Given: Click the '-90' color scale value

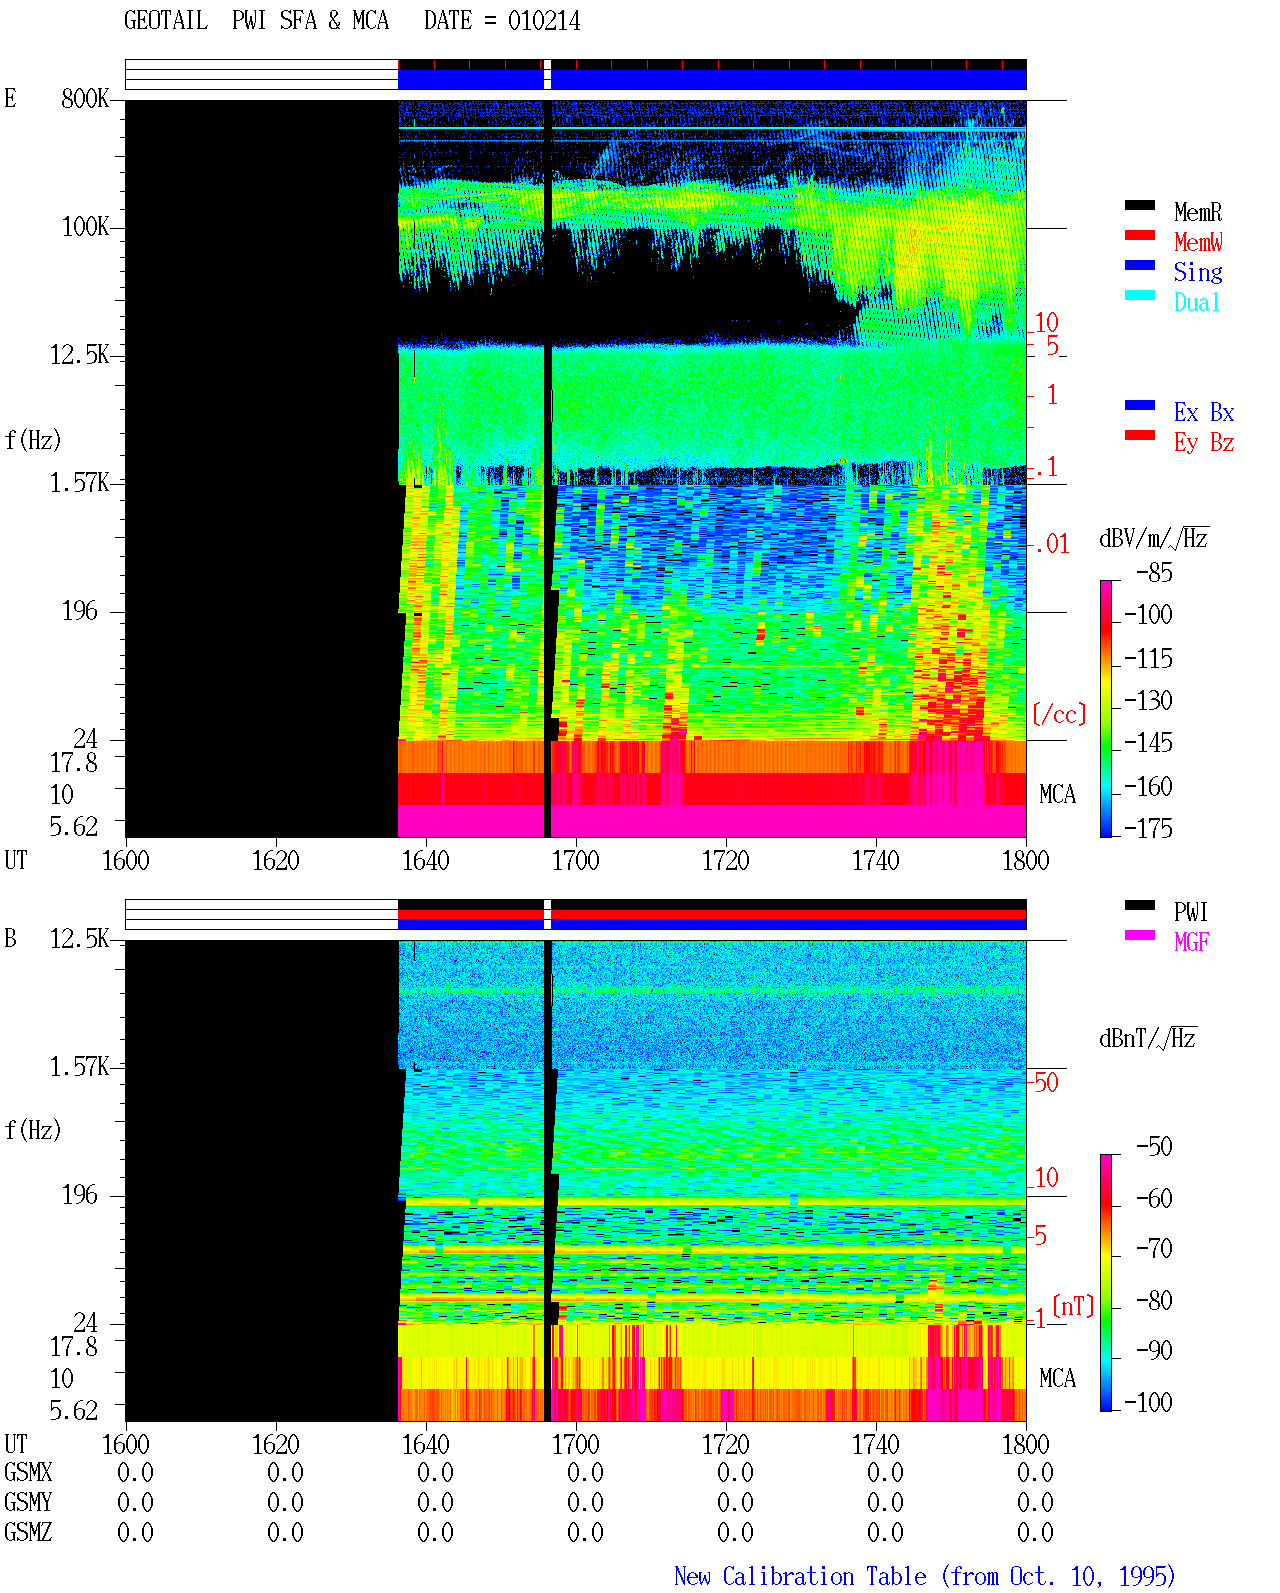Looking at the screenshot, I should [x=1154, y=1351].
